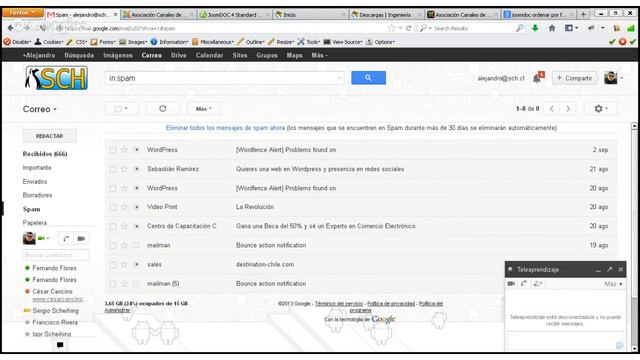Click the account profile picture at top right
The image size is (640, 360).
[611, 78]
